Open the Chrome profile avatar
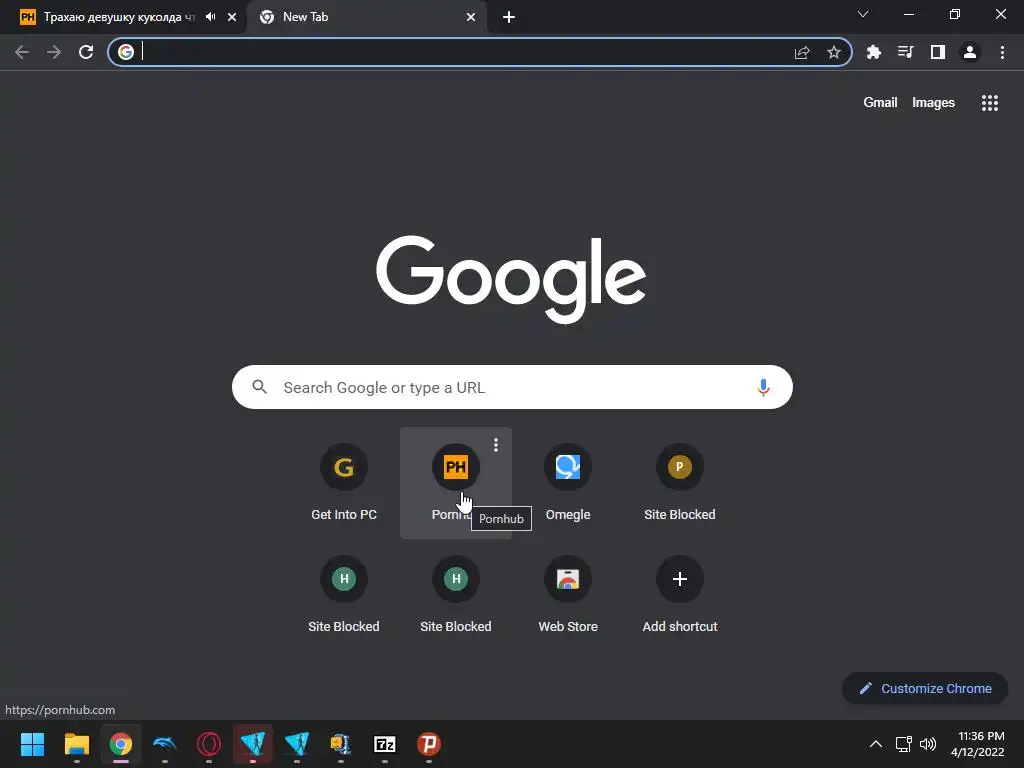The width and height of the screenshot is (1024, 768). pos(970,52)
